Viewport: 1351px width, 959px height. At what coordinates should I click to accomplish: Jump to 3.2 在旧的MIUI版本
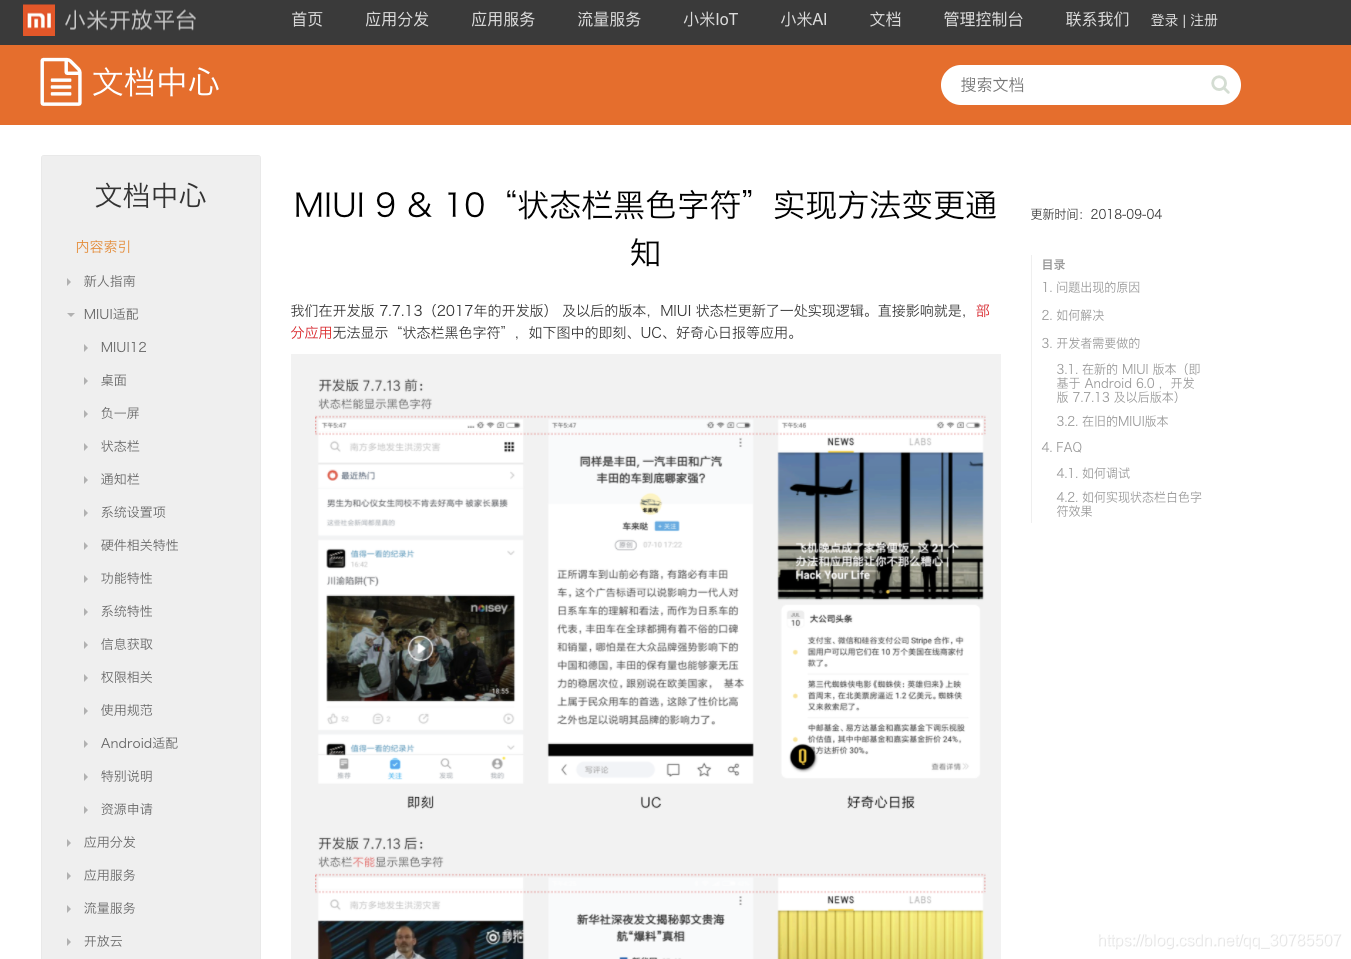click(1113, 421)
